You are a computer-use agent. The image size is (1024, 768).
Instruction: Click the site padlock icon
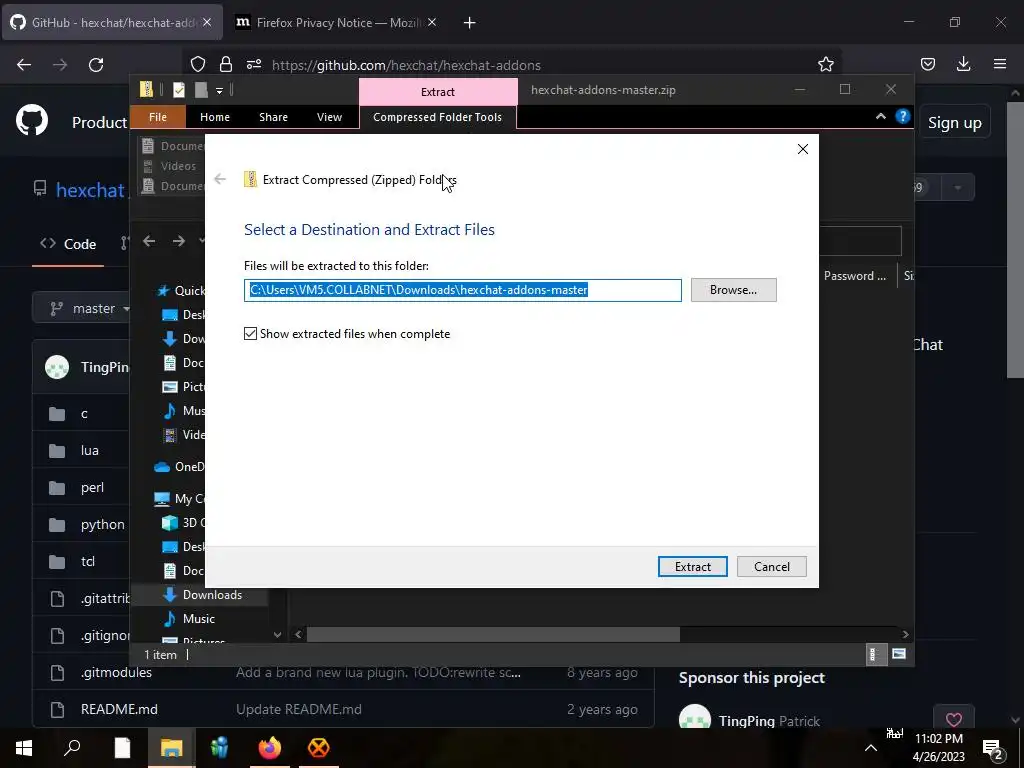tap(226, 64)
